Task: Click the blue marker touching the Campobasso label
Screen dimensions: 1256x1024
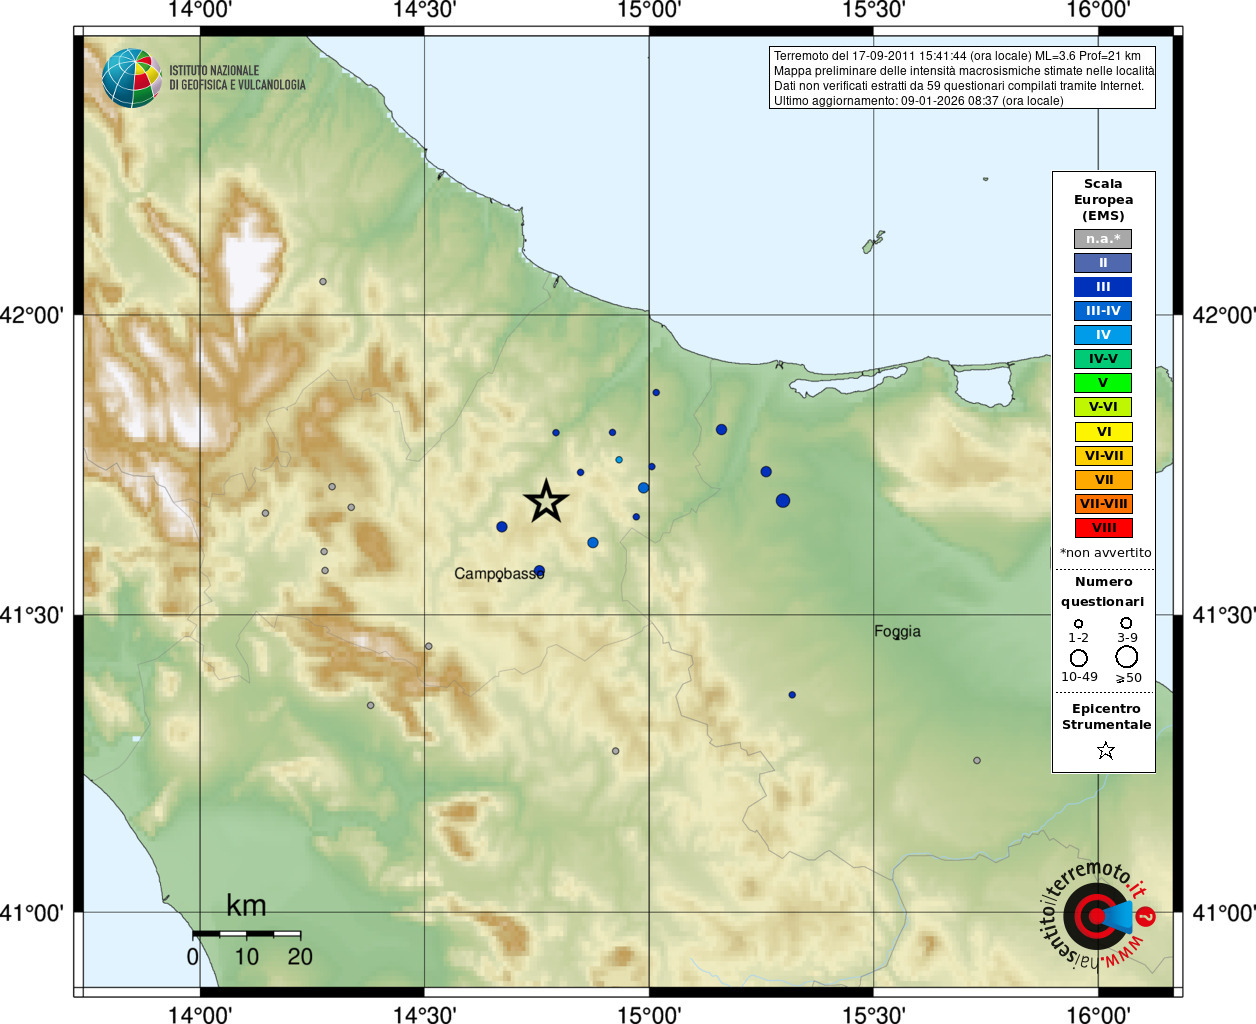Action: click(x=539, y=571)
